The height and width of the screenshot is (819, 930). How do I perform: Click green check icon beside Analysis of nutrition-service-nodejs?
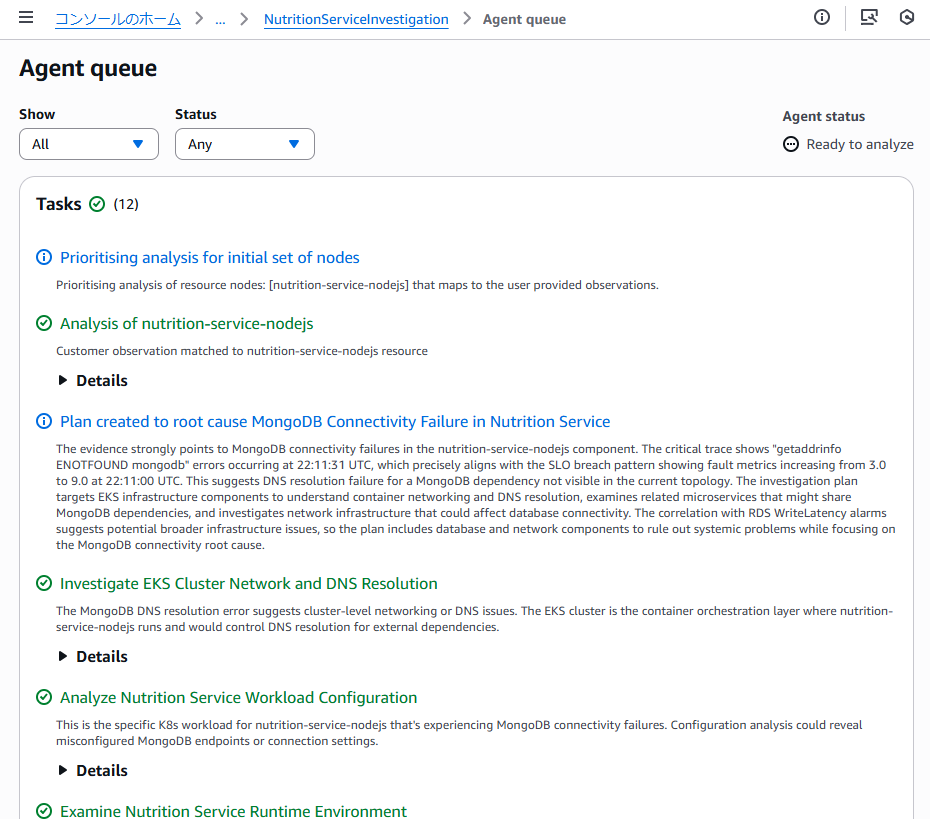44,323
